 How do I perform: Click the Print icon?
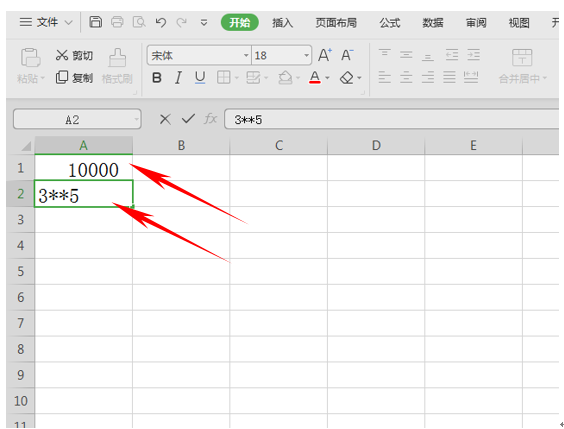click(117, 22)
